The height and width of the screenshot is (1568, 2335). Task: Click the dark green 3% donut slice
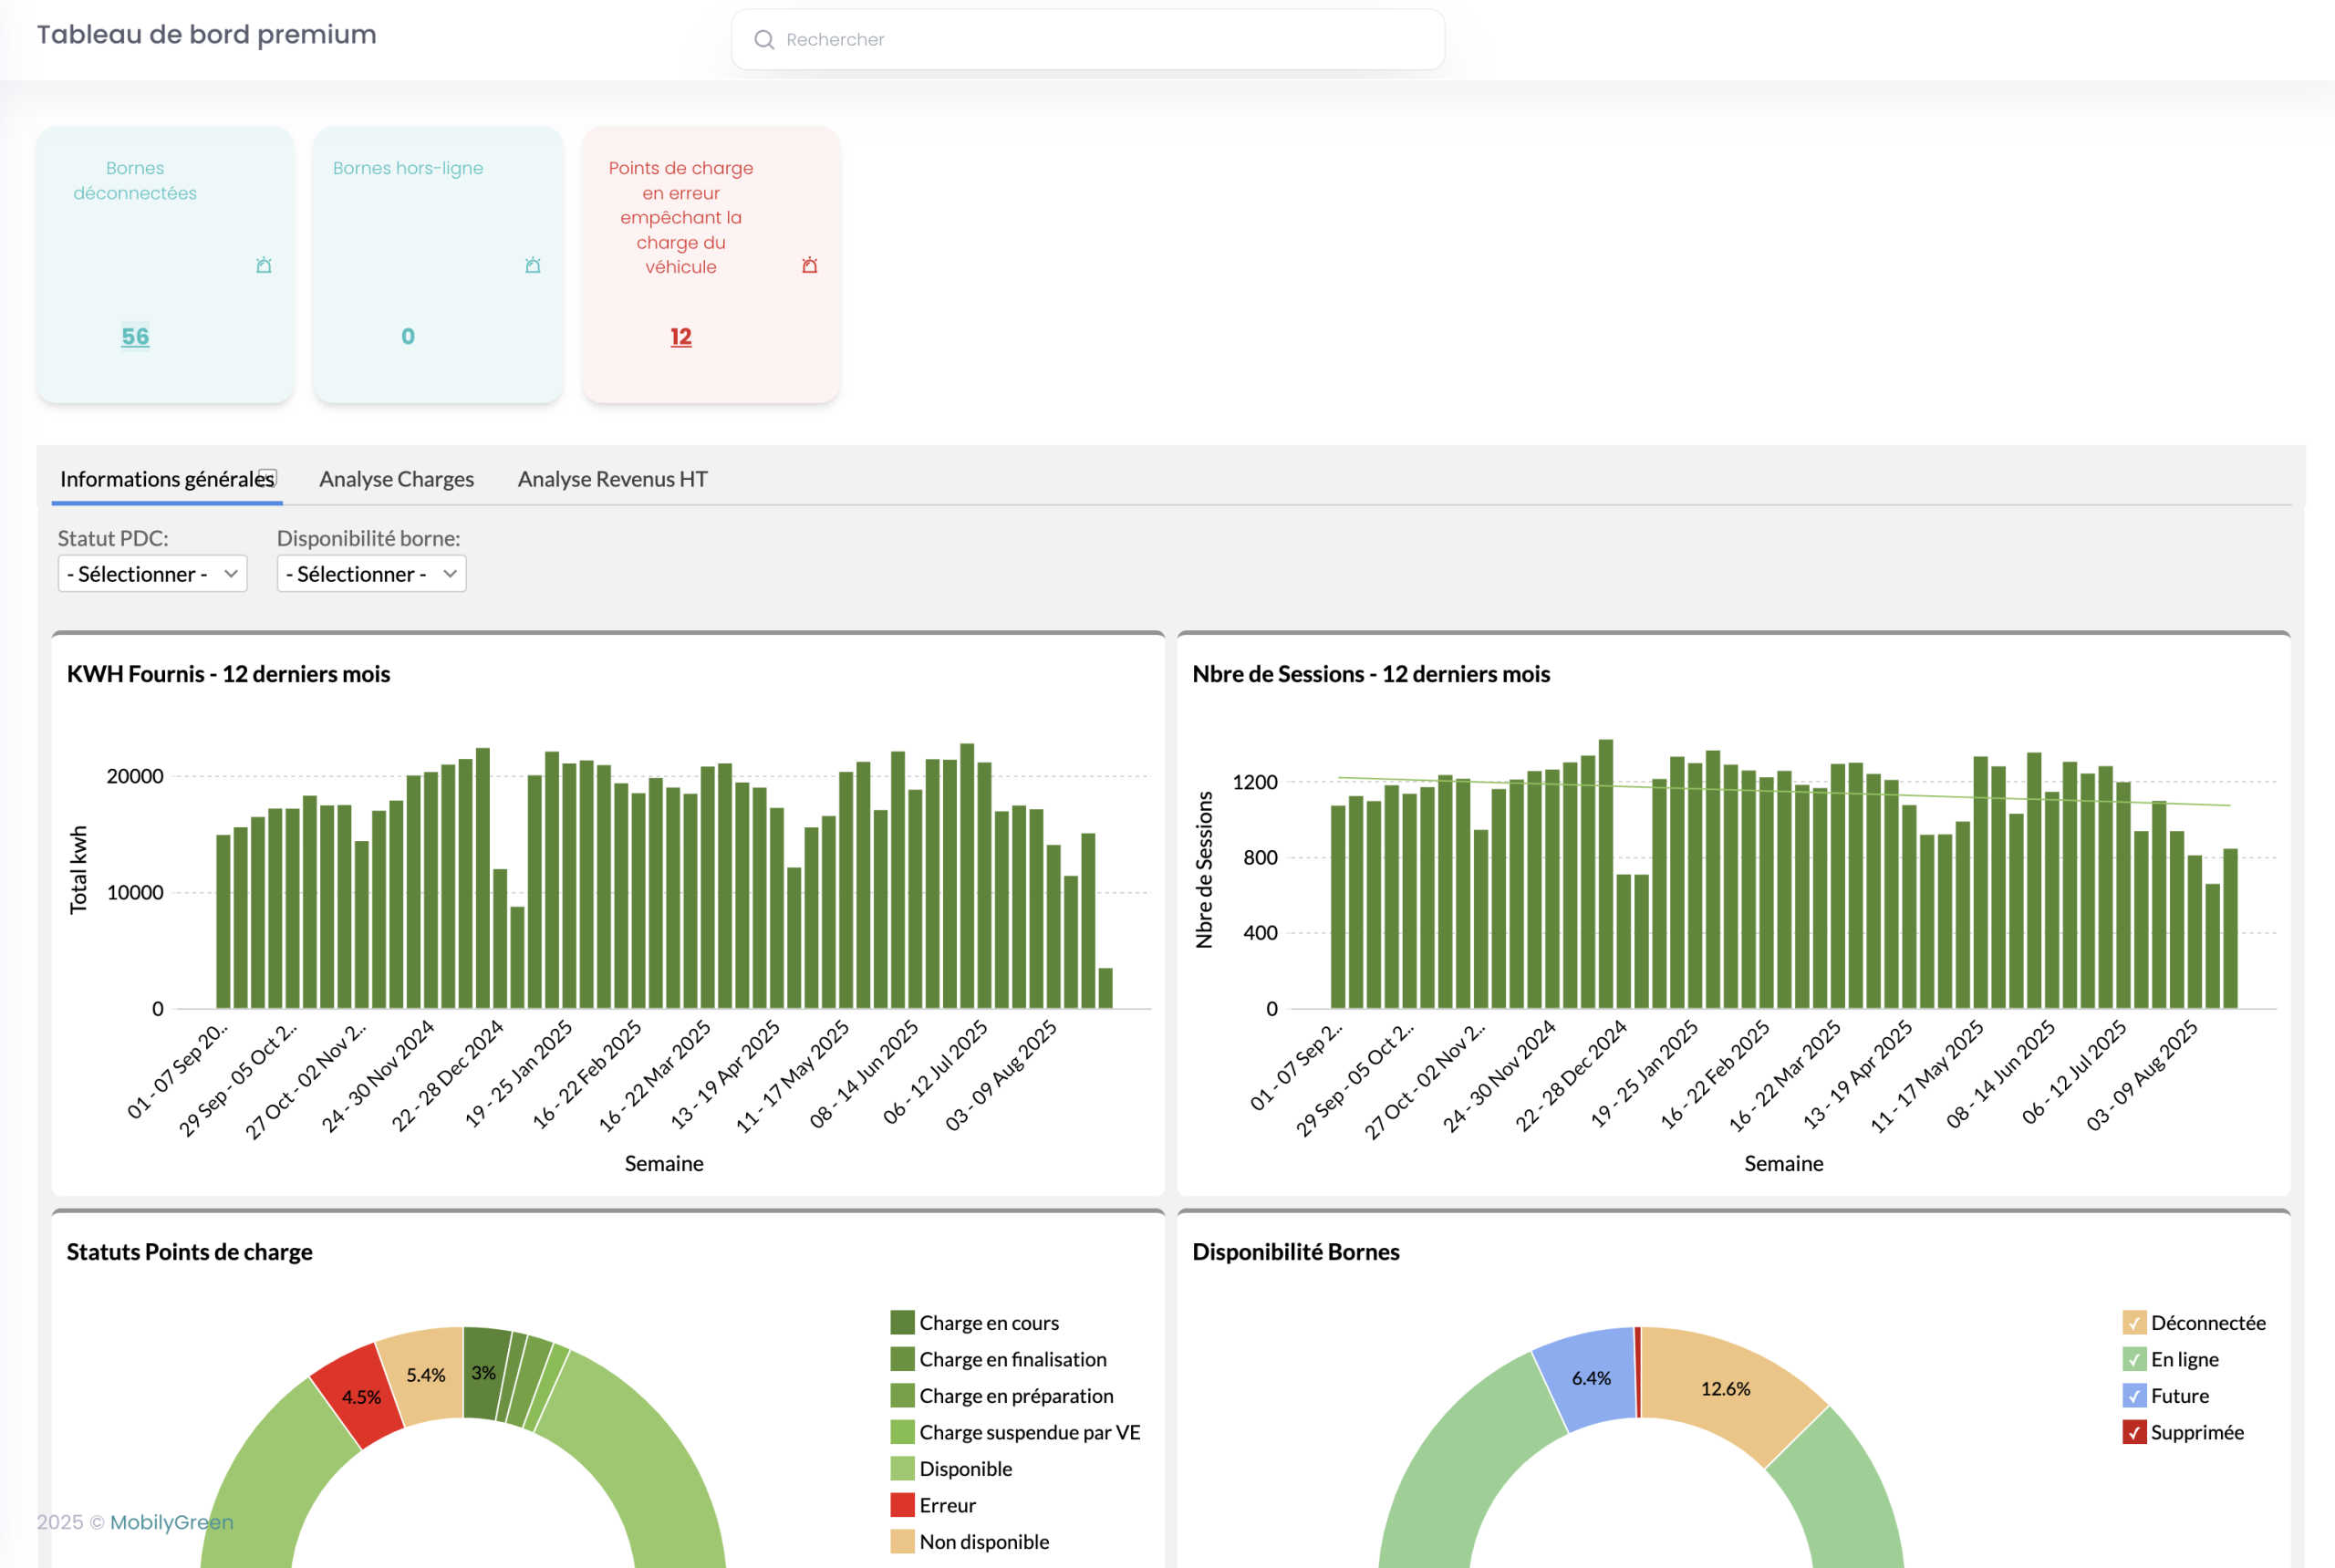coord(485,1372)
